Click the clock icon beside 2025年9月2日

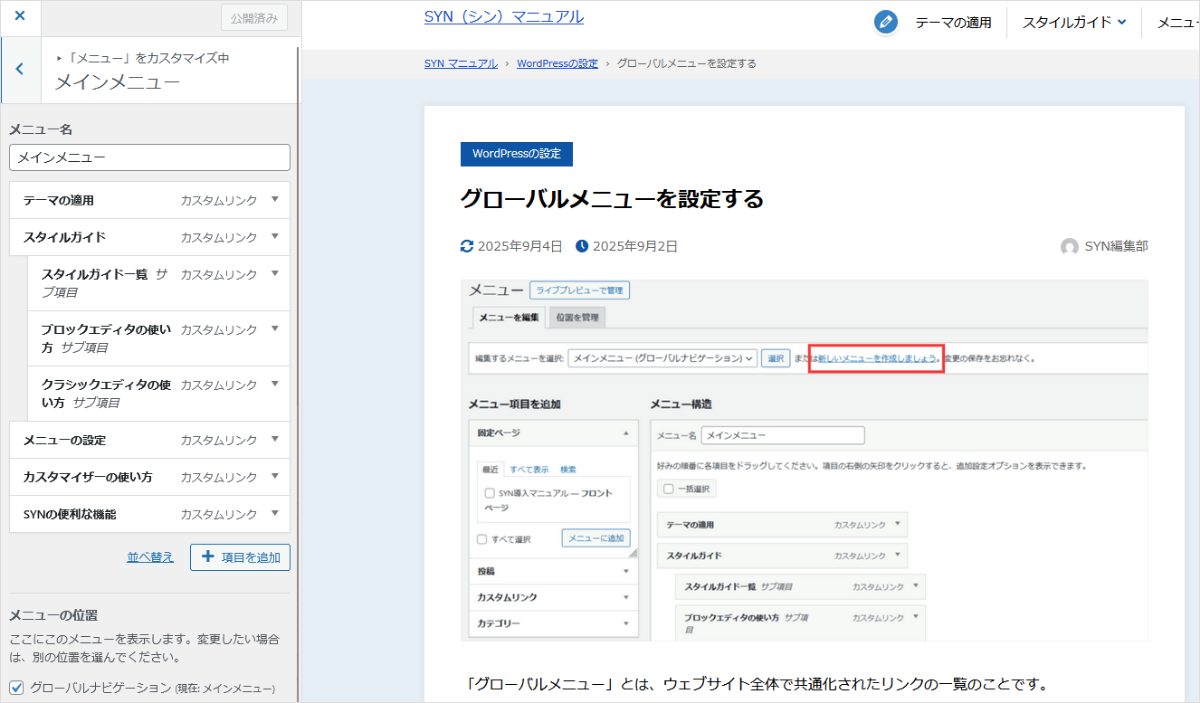pyautogui.click(x=582, y=246)
